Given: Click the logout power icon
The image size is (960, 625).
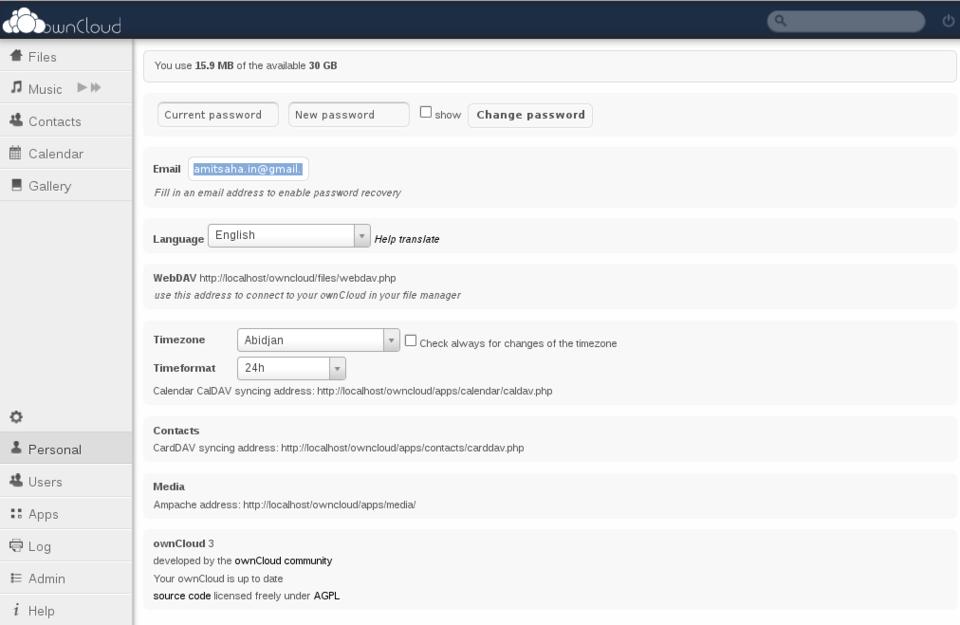Looking at the screenshot, I should 948,21.
